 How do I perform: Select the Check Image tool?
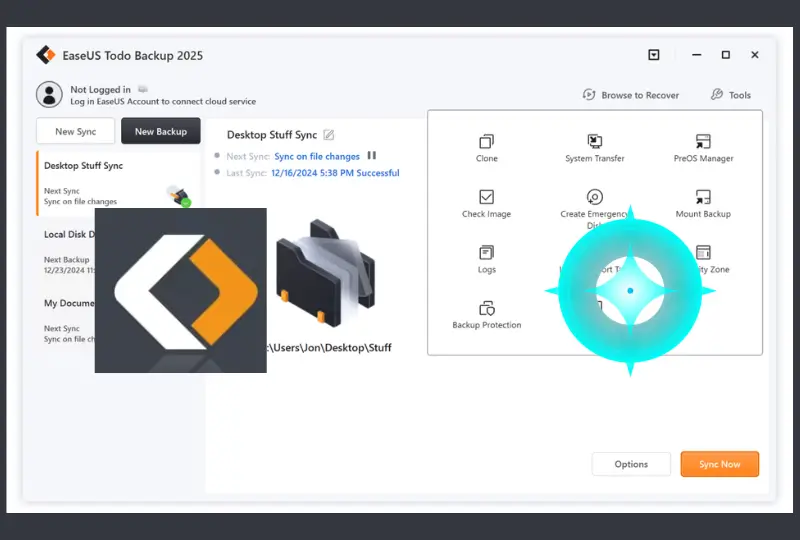[486, 204]
